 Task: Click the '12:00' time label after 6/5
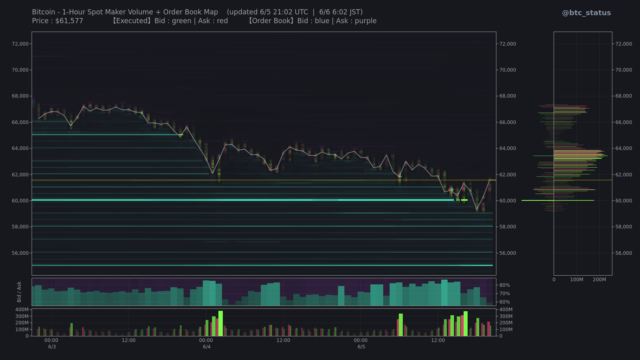438,340
